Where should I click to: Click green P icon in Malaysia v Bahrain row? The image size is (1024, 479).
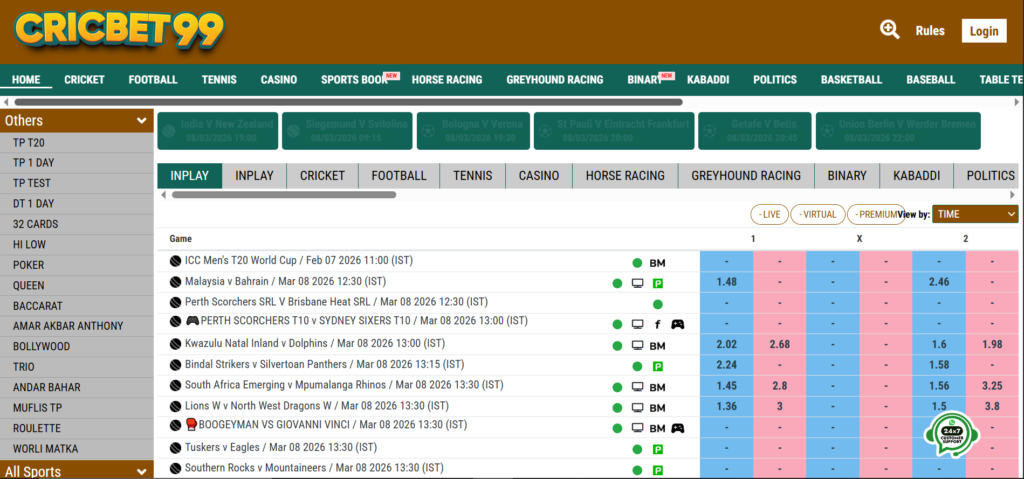click(658, 284)
